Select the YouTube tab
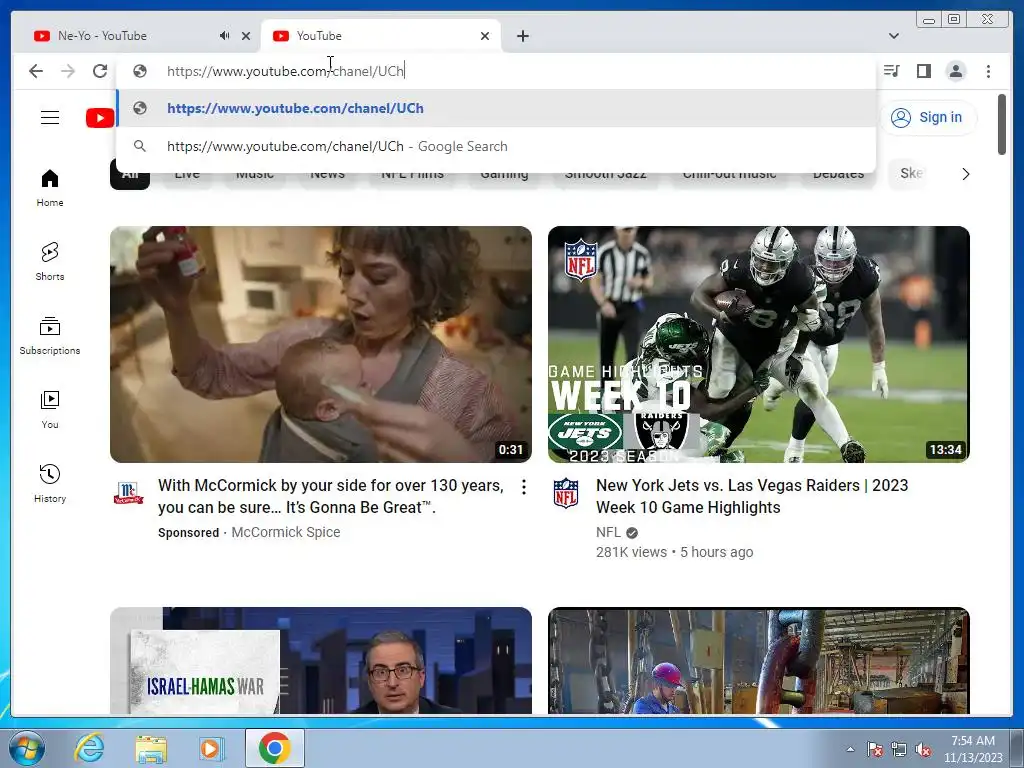The height and width of the screenshot is (768, 1024). pos(381,36)
